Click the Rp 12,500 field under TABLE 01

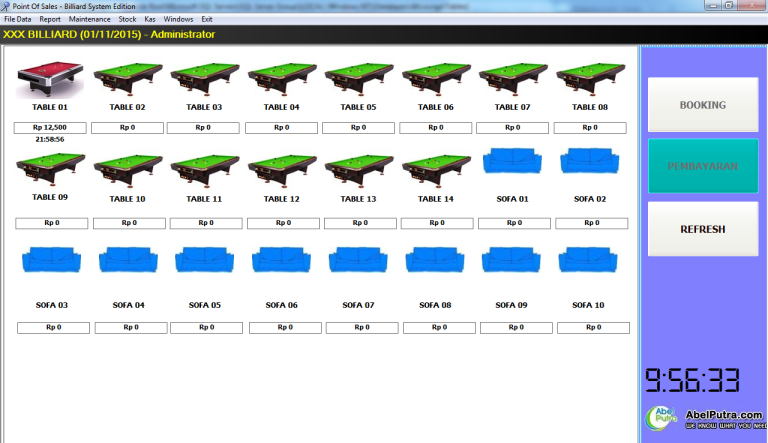(50, 128)
